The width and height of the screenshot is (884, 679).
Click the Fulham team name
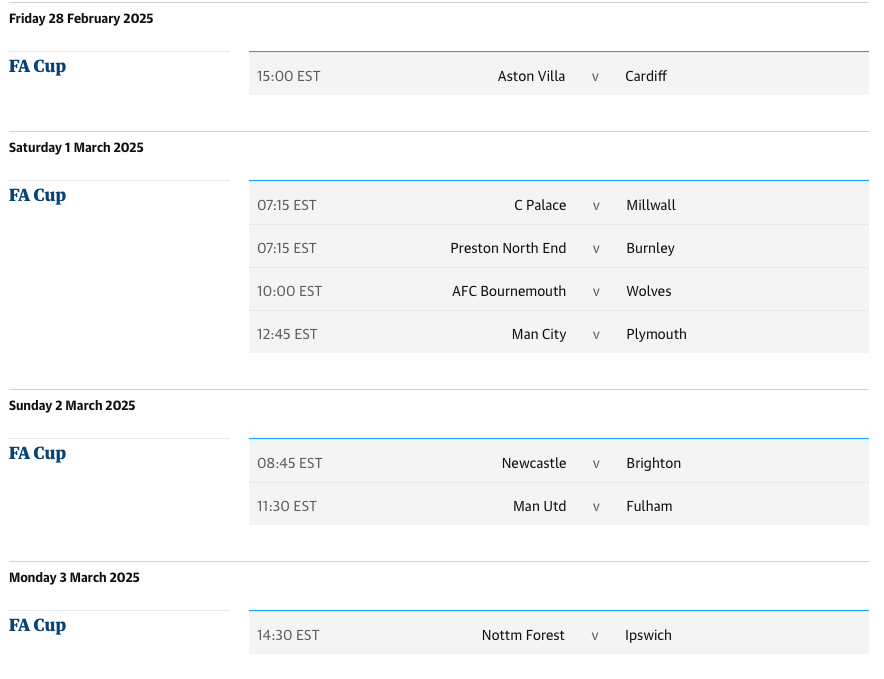pos(649,506)
